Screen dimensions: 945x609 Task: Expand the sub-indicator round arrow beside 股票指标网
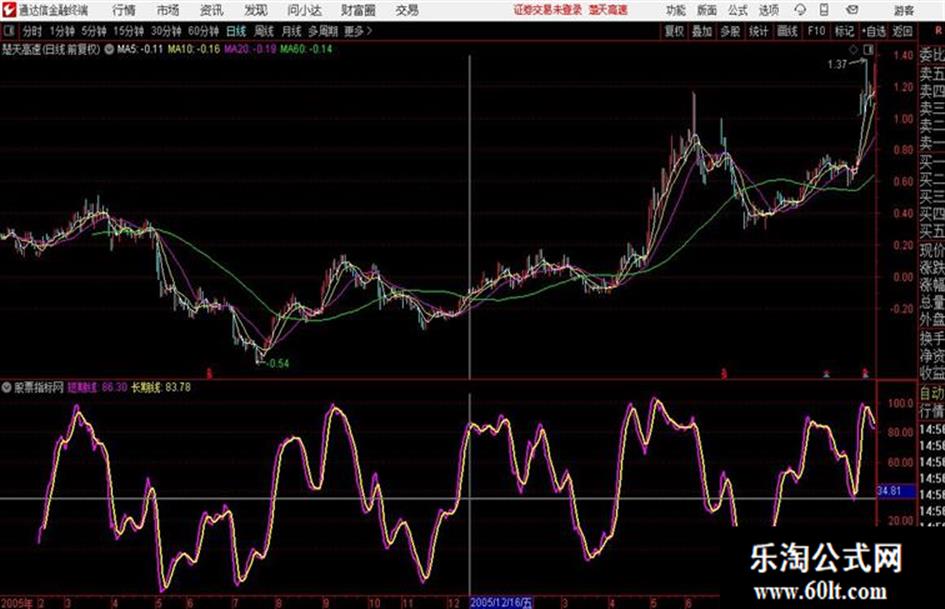point(7,387)
